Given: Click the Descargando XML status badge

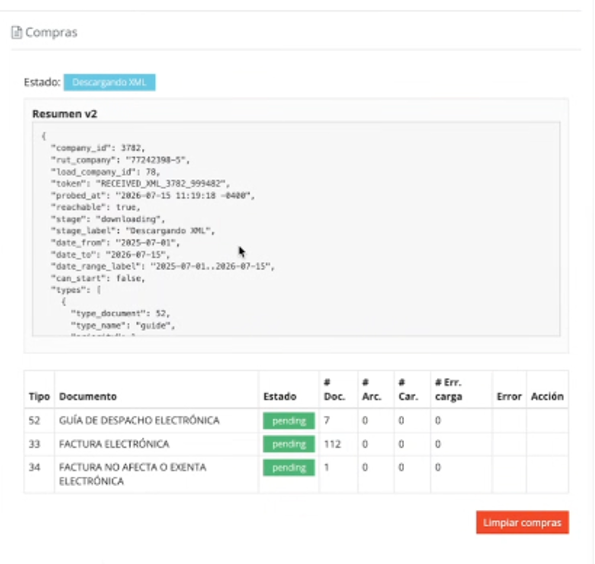Looking at the screenshot, I should point(109,82).
